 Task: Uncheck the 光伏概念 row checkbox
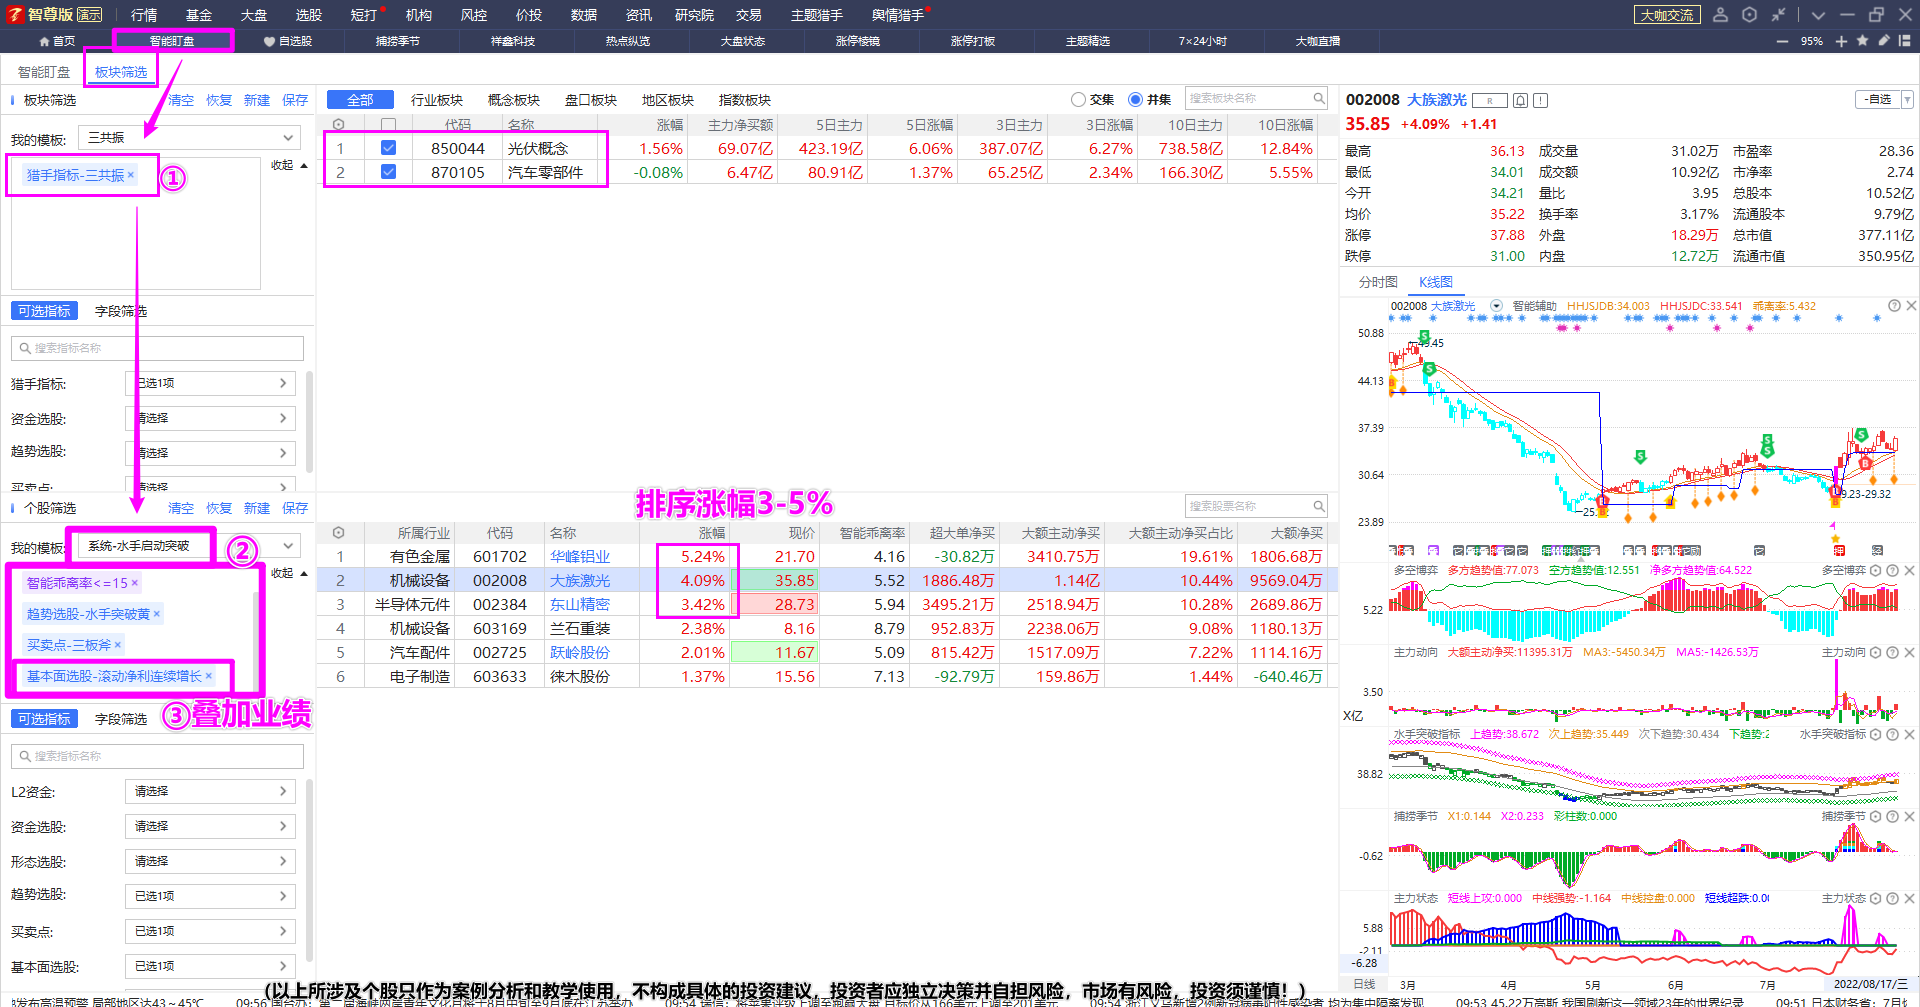389,148
